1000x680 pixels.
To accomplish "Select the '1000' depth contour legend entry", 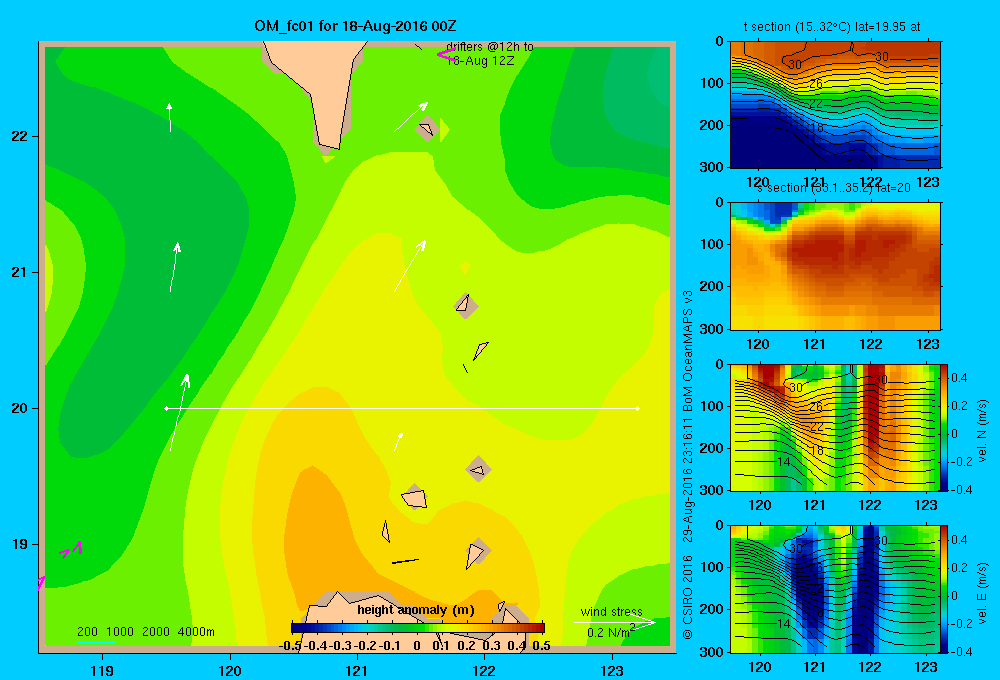I will [x=120, y=632].
